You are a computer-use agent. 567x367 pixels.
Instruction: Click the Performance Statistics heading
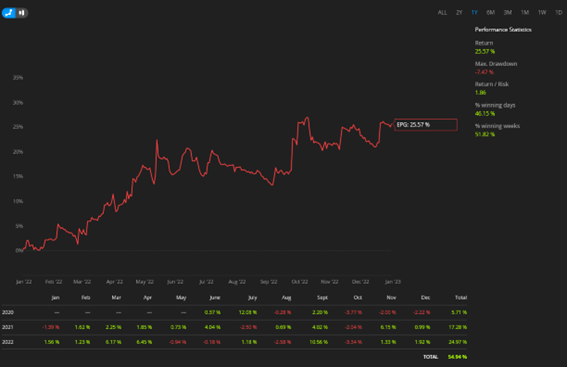503,30
